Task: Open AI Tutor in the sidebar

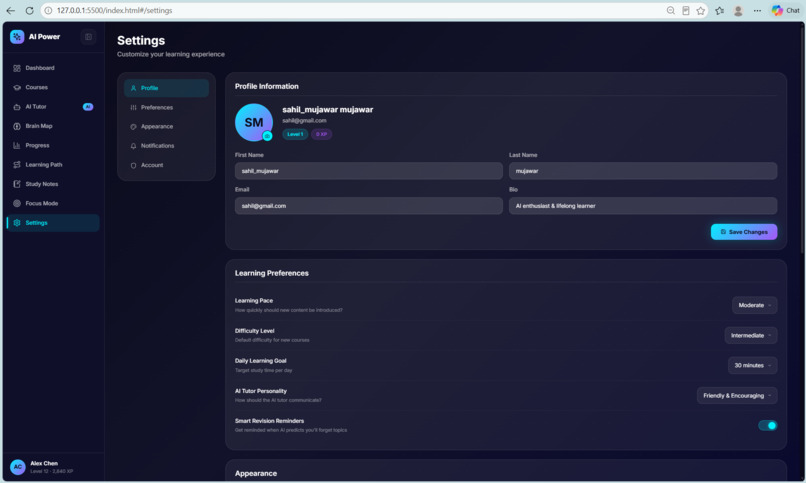Action: pos(53,106)
